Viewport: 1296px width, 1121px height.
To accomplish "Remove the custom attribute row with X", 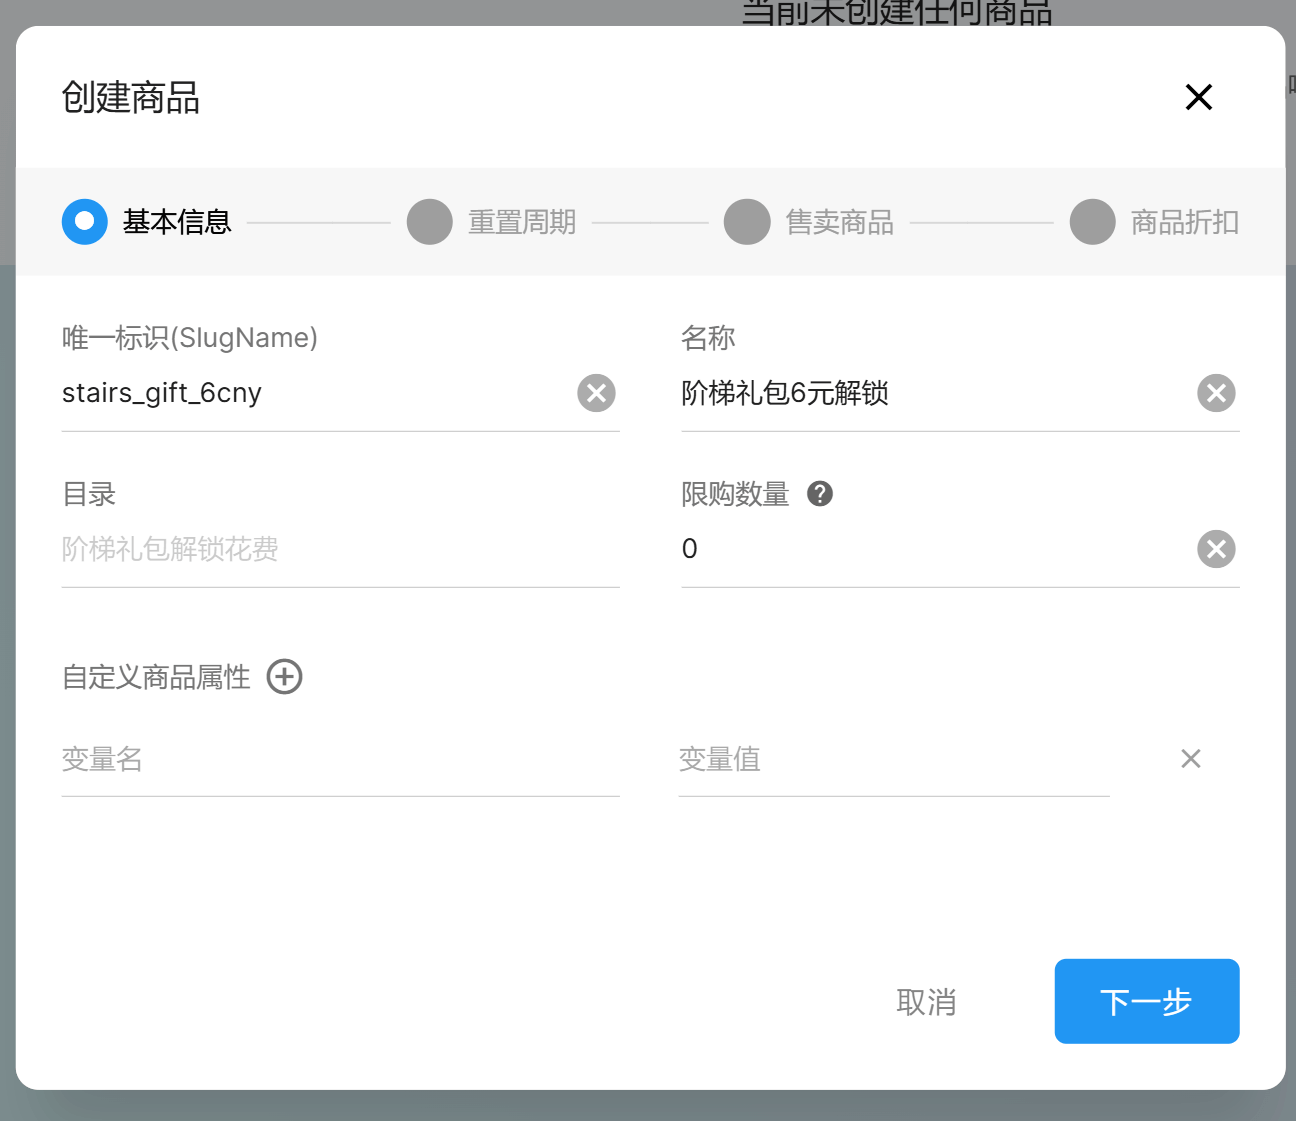I will coord(1190,759).
